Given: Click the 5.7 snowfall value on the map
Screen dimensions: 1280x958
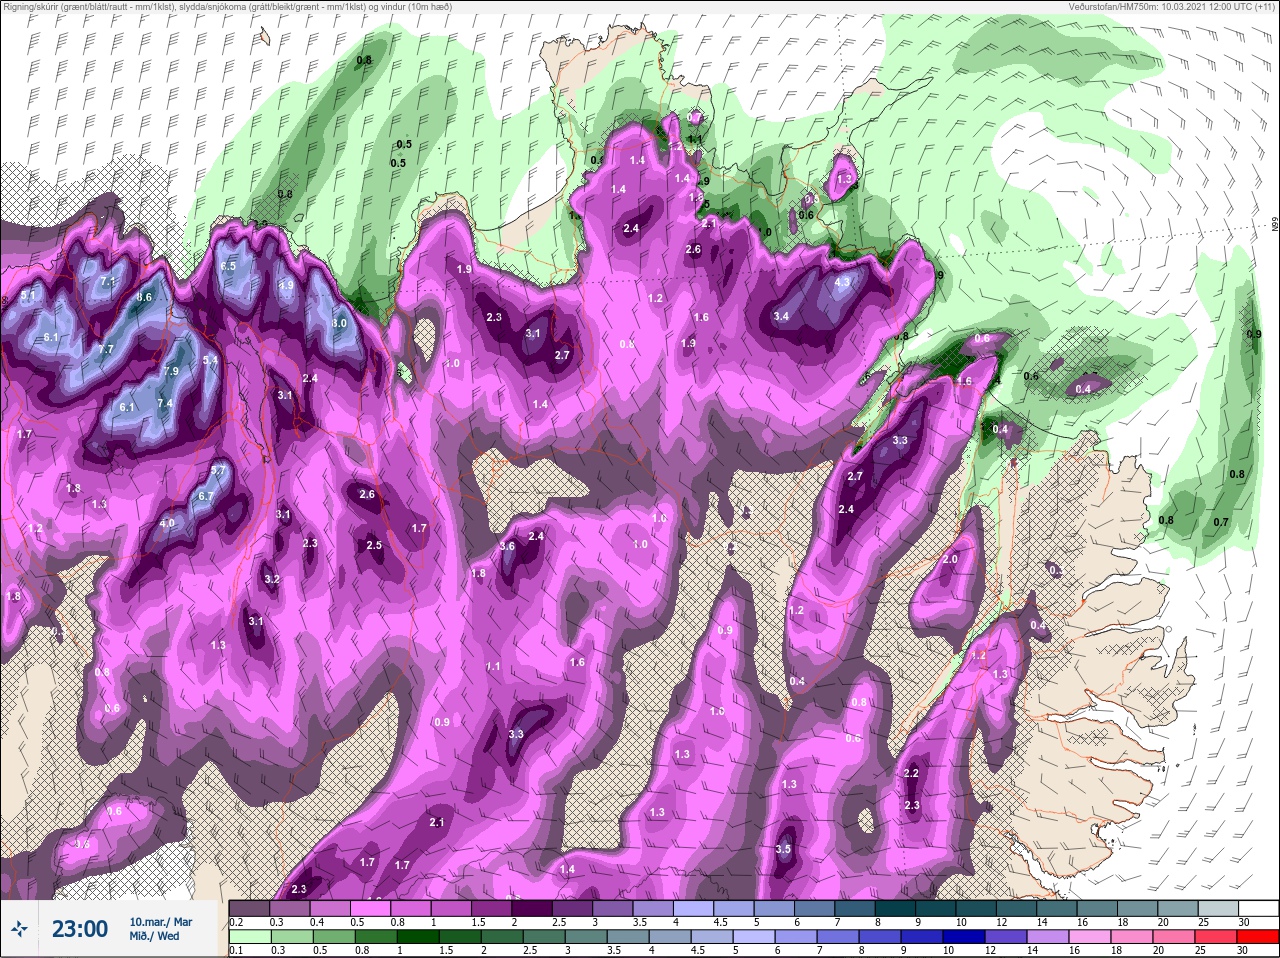Looking at the screenshot, I should [x=218, y=470].
